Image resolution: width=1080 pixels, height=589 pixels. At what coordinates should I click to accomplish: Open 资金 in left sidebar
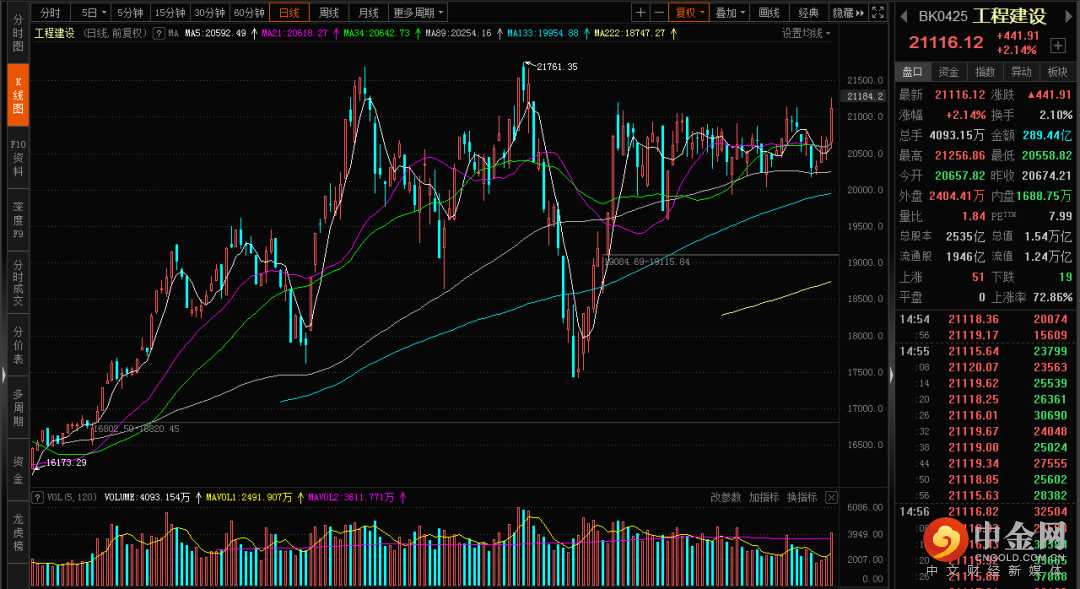(18, 470)
